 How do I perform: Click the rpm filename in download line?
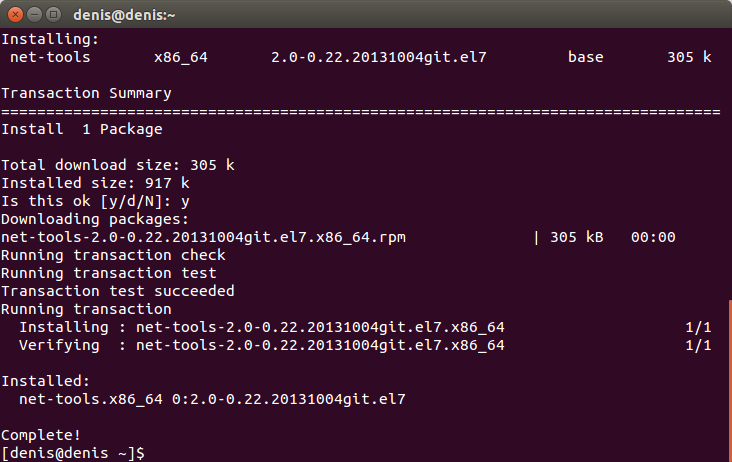[203, 237]
